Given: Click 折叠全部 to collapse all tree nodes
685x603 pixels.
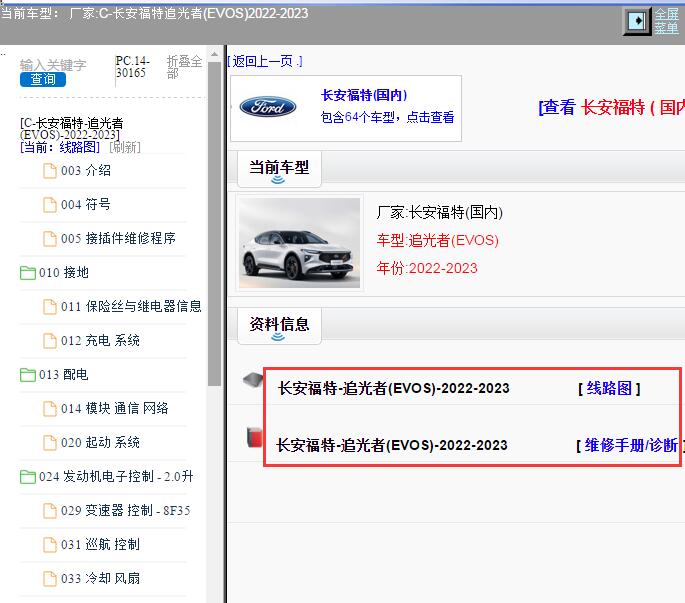Looking at the screenshot, I should (x=184, y=67).
